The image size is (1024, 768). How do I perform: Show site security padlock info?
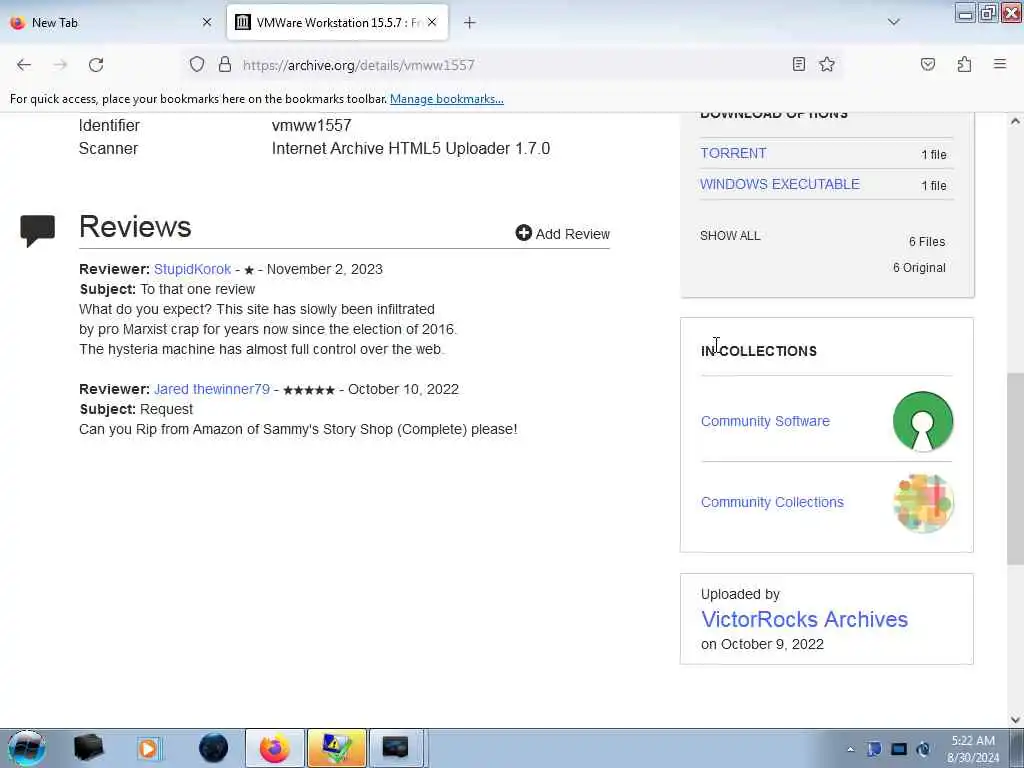(225, 64)
